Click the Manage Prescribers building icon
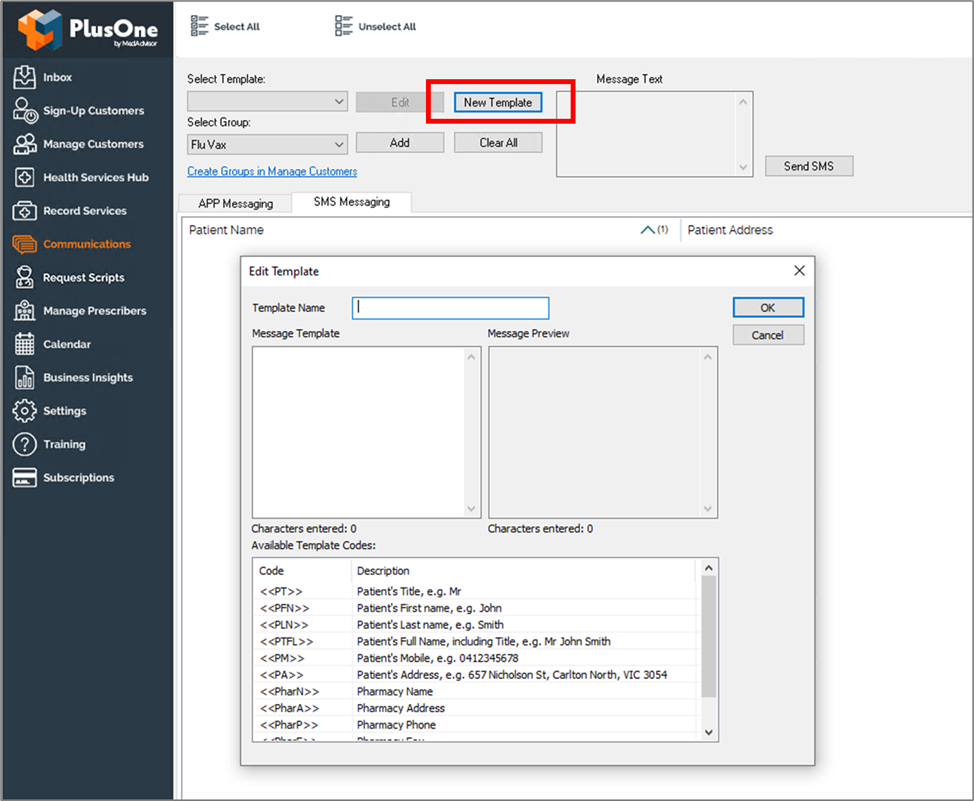 tap(24, 311)
